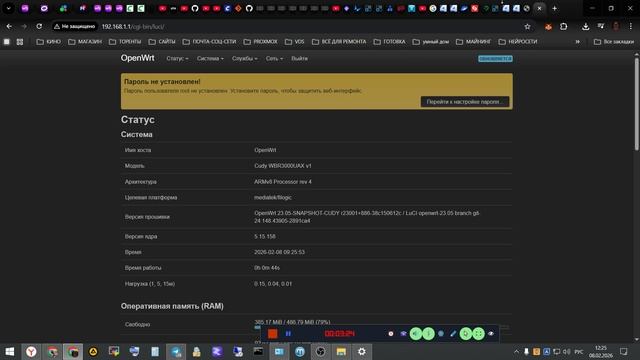Select model value Cudy WBR3000UAX v1
The height and width of the screenshot is (360, 640).
[282, 166]
